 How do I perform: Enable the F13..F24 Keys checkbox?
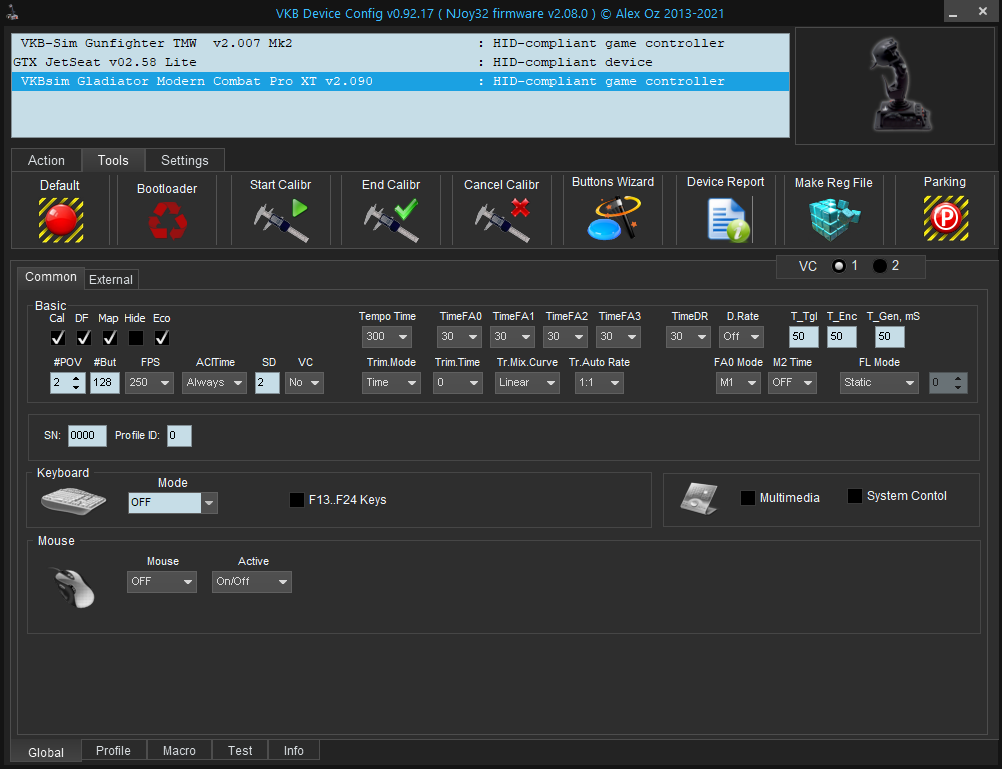297,500
